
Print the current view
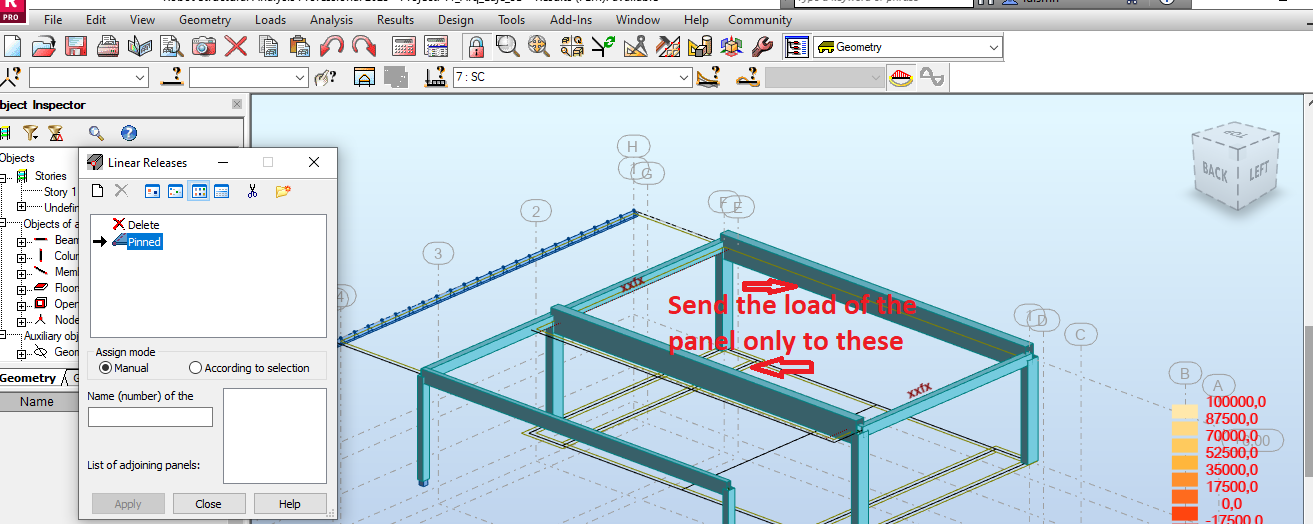pos(108,46)
